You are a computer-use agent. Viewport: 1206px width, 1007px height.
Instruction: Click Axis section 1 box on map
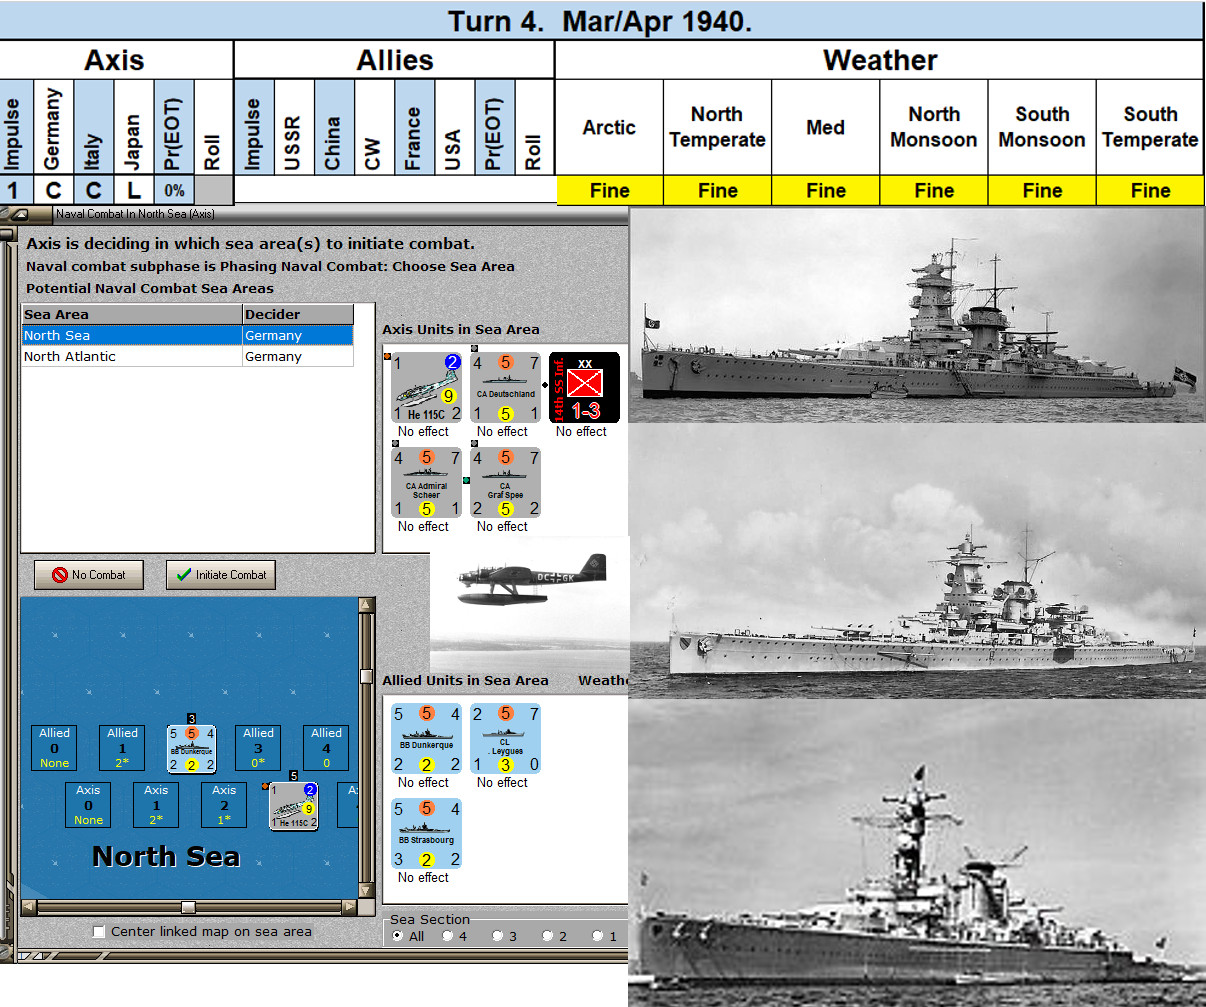(x=157, y=805)
